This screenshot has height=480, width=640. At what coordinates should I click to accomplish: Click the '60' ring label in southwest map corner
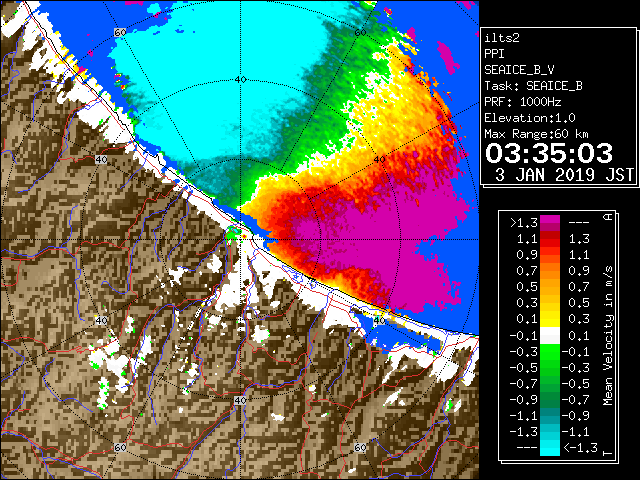point(120,448)
